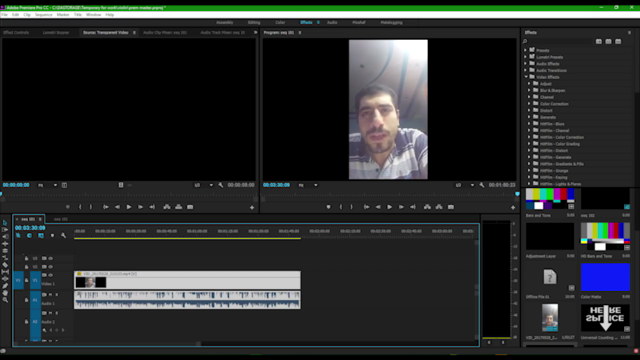Expand the Audio Effects folder

tap(526, 64)
